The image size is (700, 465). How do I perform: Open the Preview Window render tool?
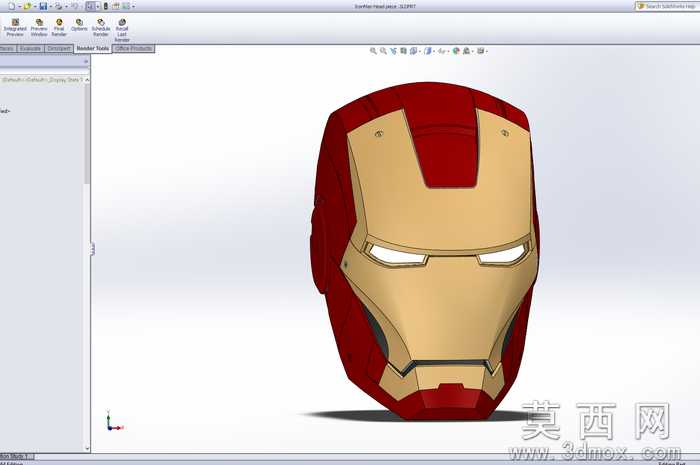(39, 28)
